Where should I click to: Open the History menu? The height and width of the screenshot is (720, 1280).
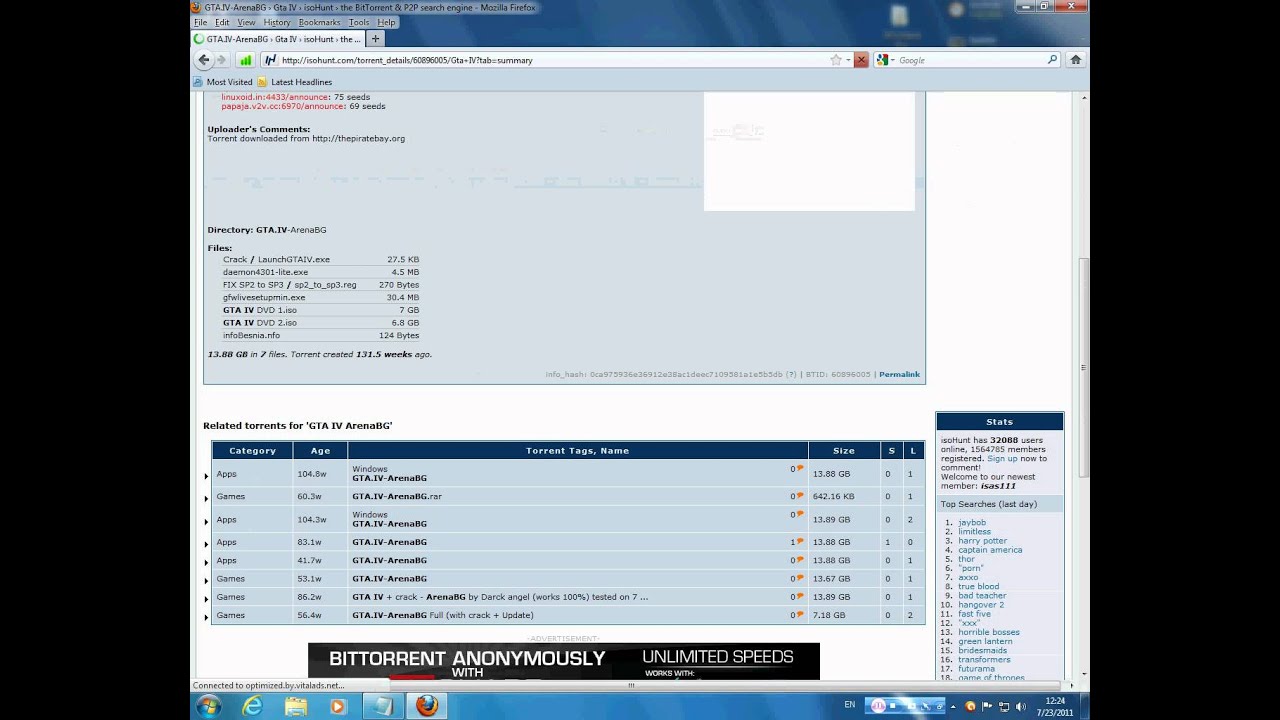pyautogui.click(x=277, y=22)
